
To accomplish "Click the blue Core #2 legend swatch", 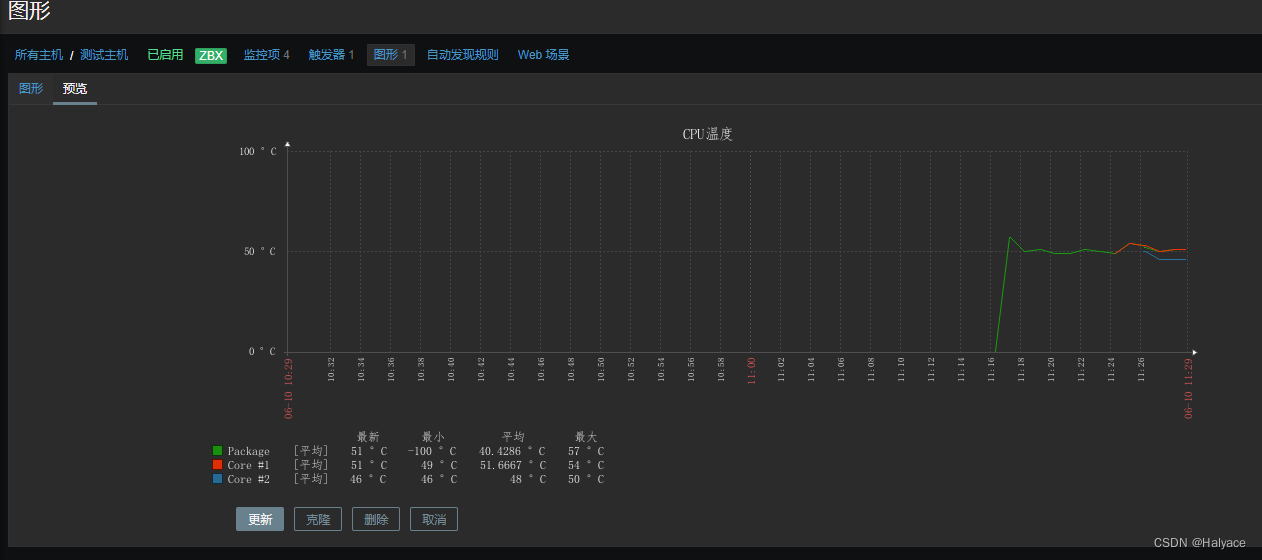I will pos(218,479).
